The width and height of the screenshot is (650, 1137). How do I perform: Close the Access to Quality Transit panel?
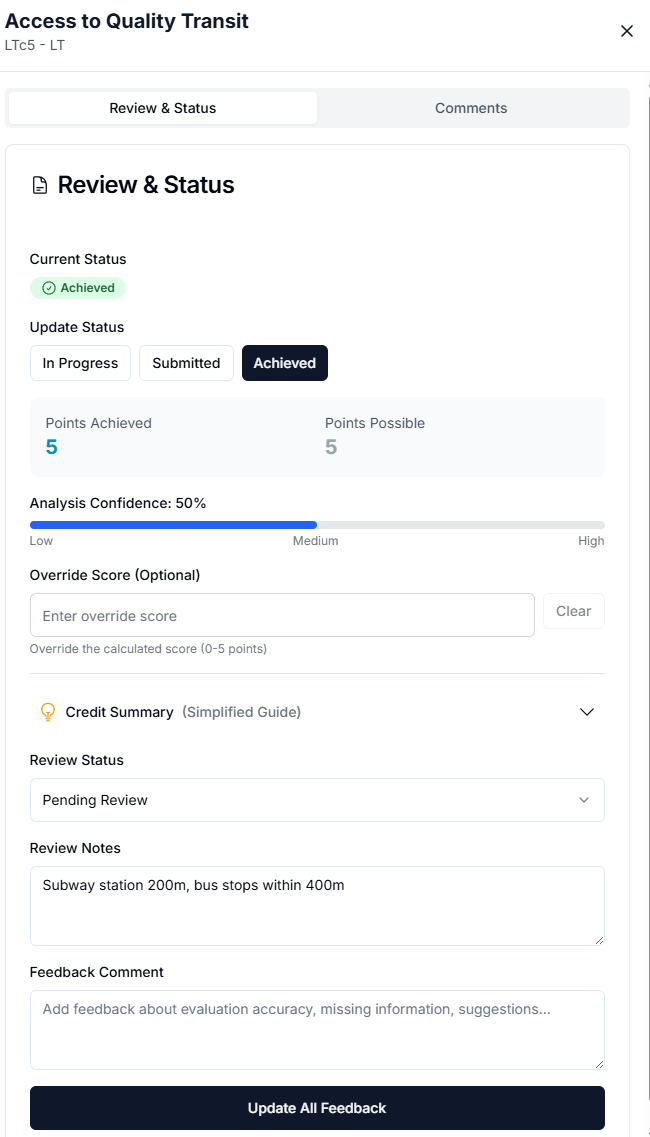point(627,31)
